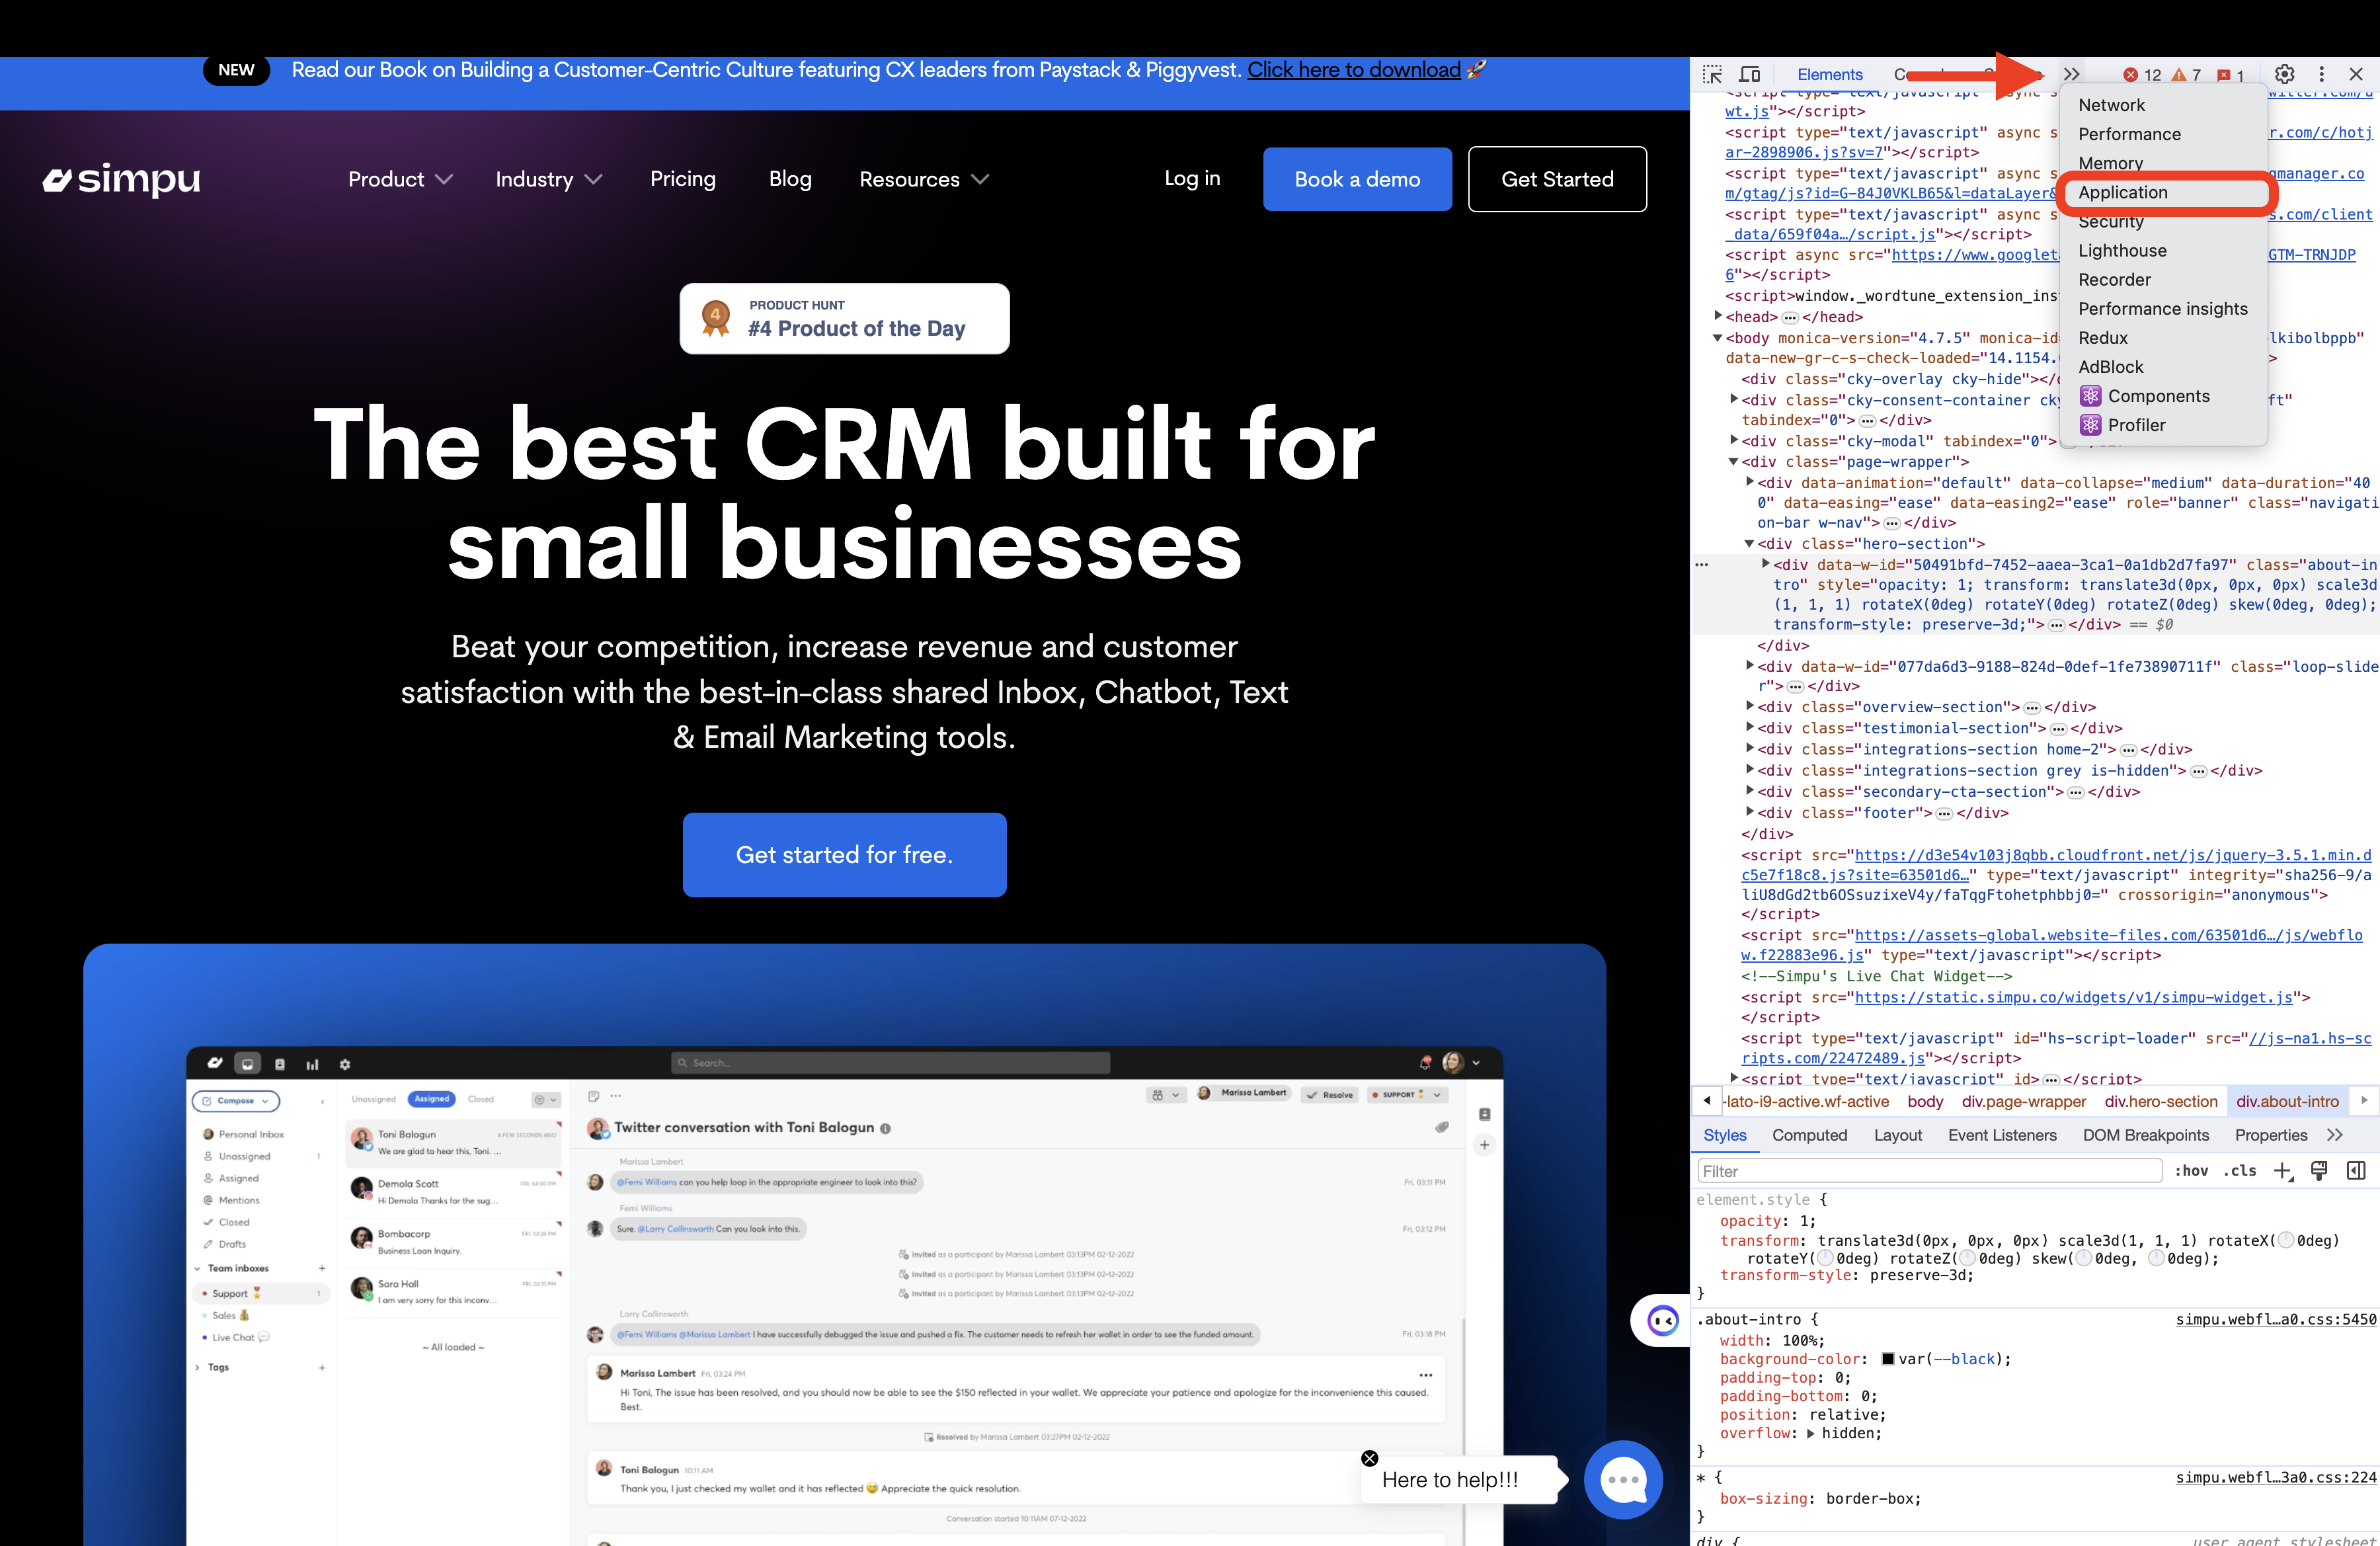The width and height of the screenshot is (2380, 1546).
Task: Select Performance insights menu entry
Action: 2162,309
